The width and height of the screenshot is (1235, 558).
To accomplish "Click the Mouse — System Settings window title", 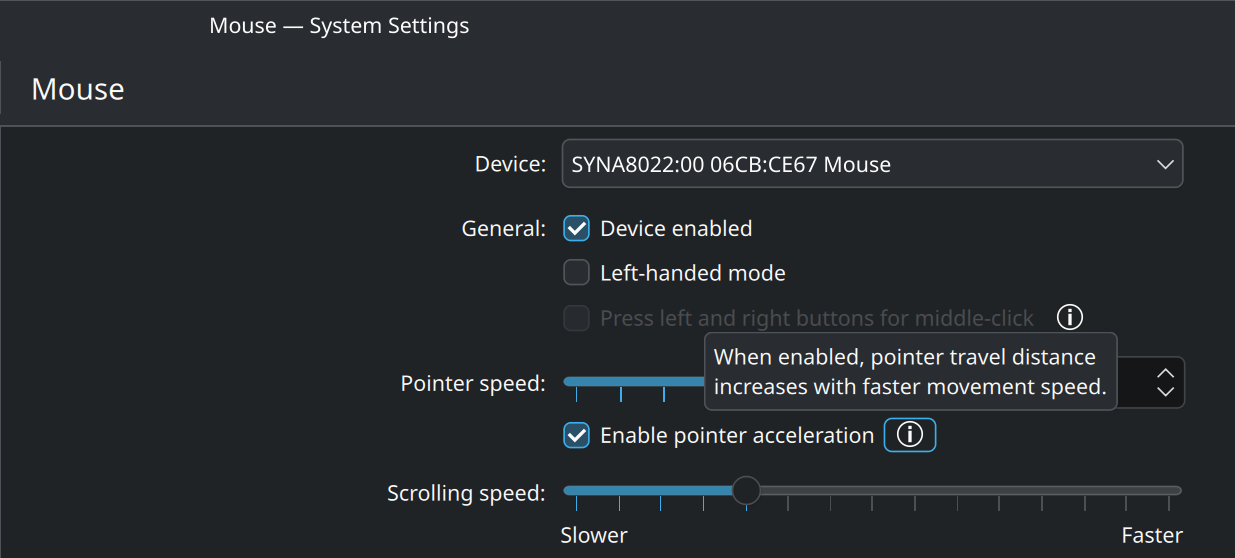I will point(339,26).
